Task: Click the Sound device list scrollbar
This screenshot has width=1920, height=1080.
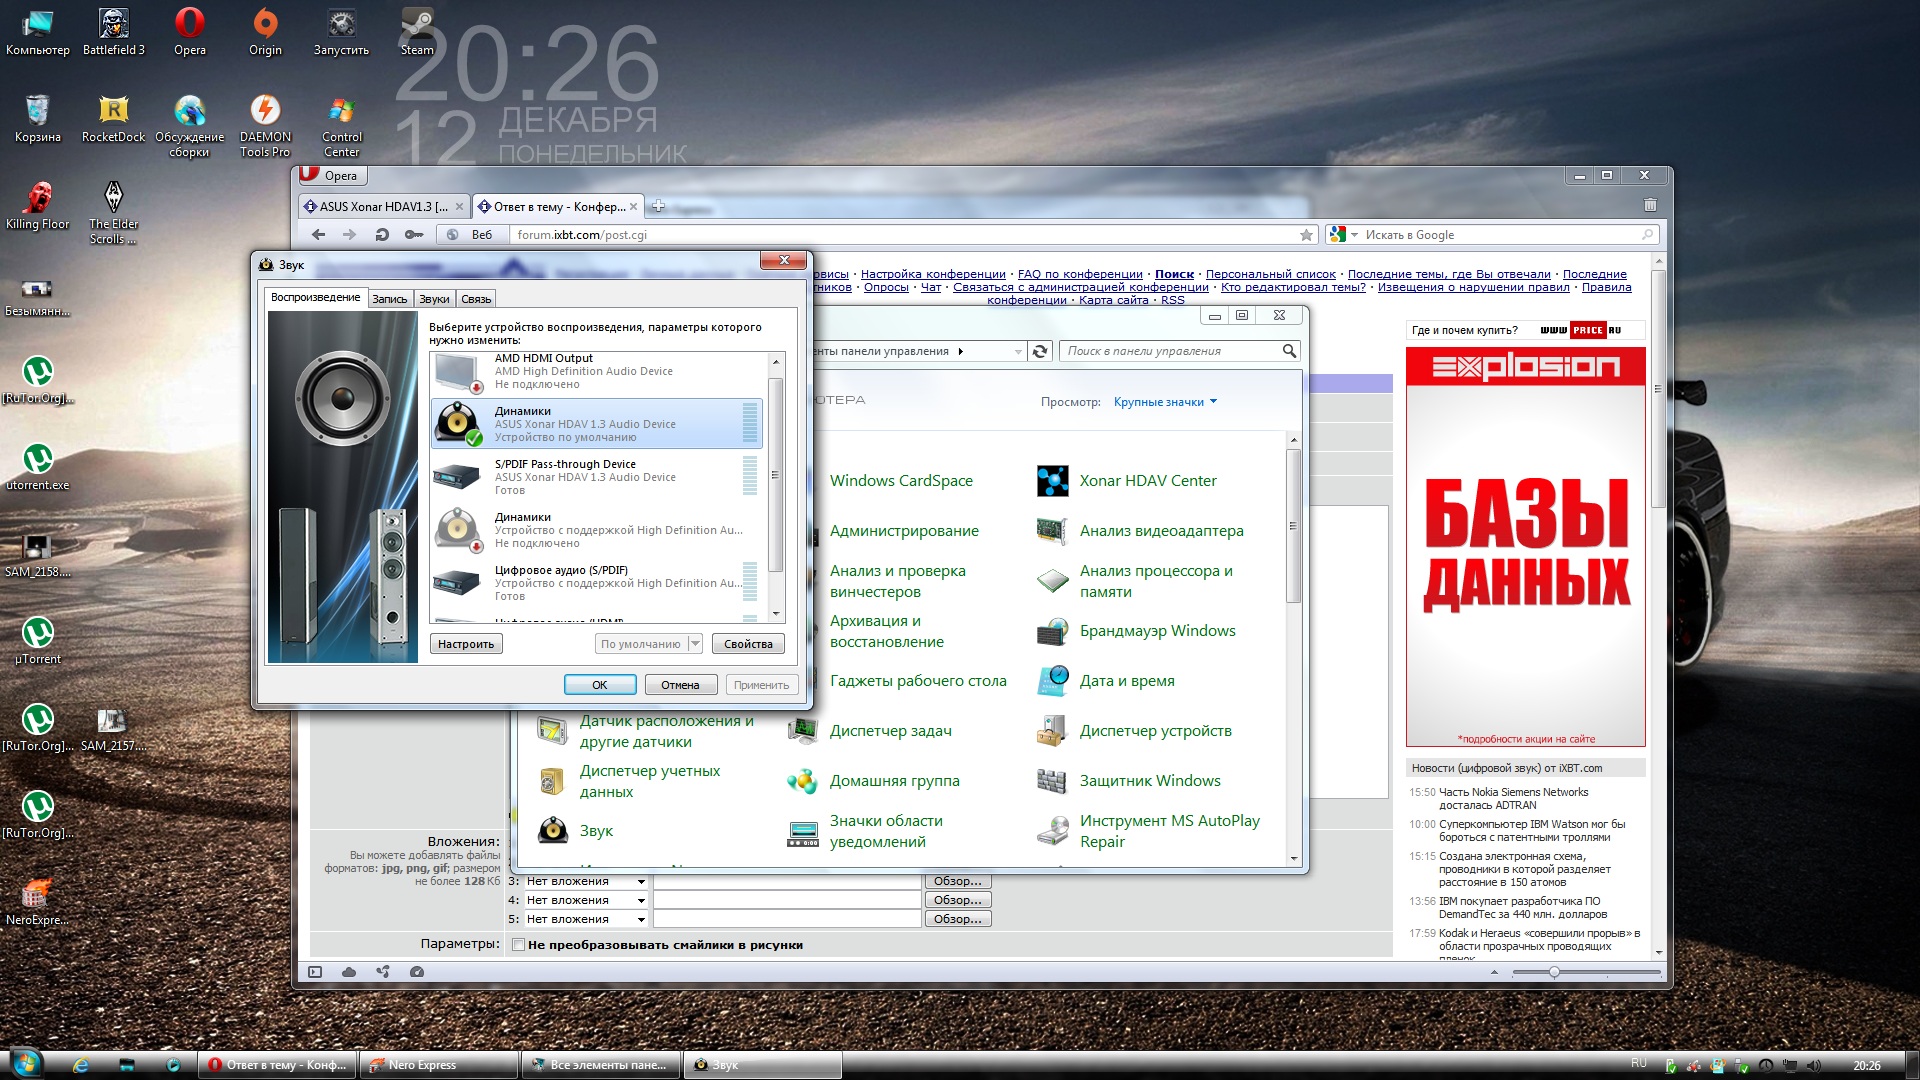Action: click(x=775, y=475)
